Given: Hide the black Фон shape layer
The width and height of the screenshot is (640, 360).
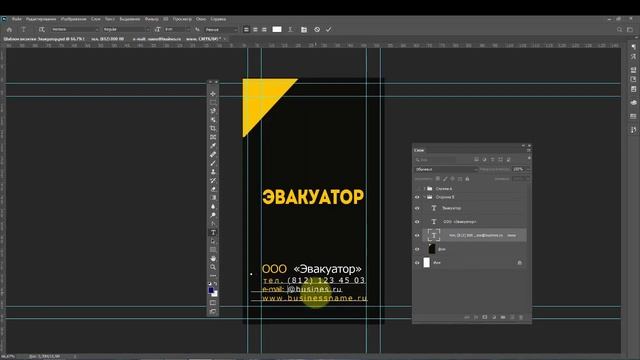Looking at the screenshot, I should click(417, 249).
